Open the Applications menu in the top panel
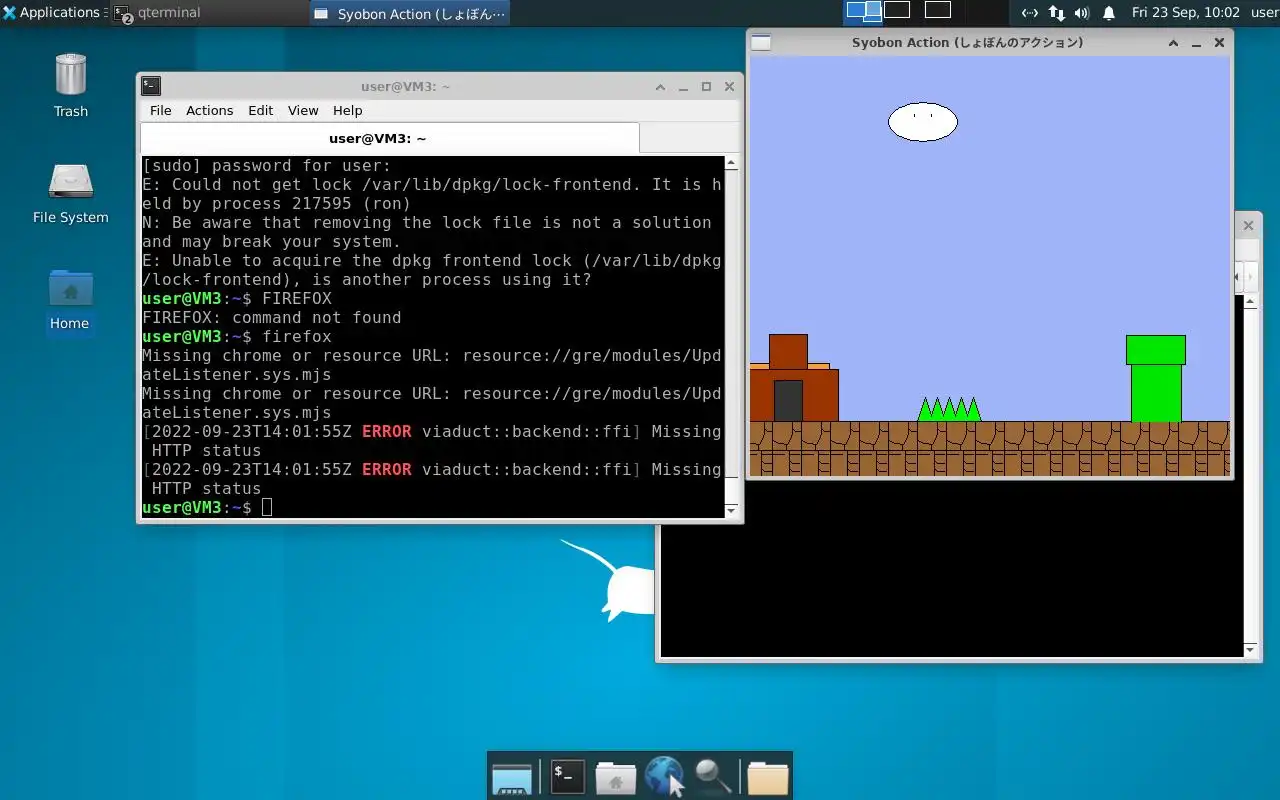The height and width of the screenshot is (800, 1280). (x=52, y=13)
